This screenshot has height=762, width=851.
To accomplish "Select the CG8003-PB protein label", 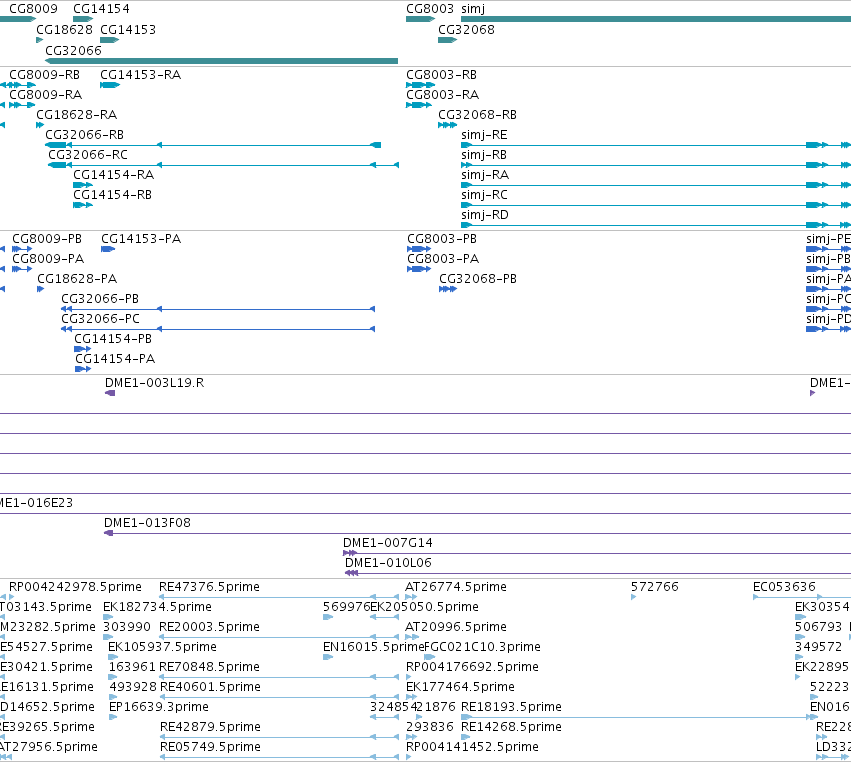I will pos(442,239).
